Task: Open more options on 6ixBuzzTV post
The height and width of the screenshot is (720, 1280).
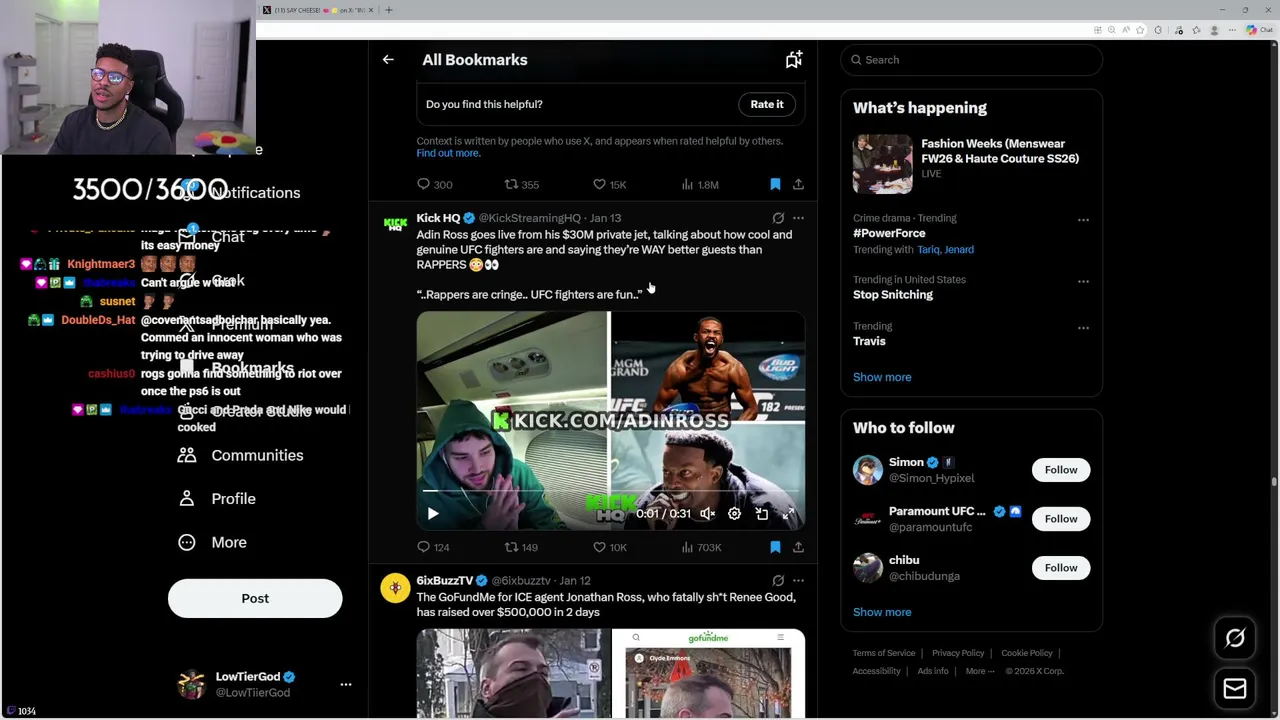Action: 798,581
